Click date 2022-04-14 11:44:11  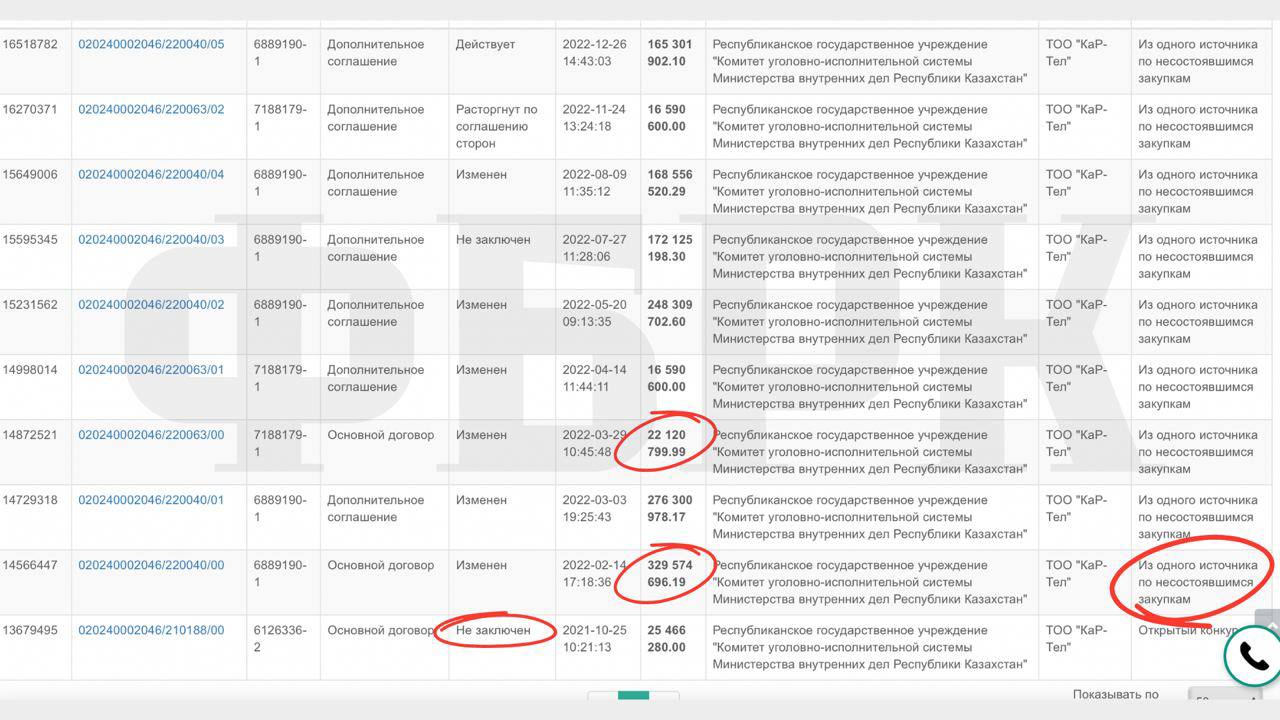(x=595, y=378)
